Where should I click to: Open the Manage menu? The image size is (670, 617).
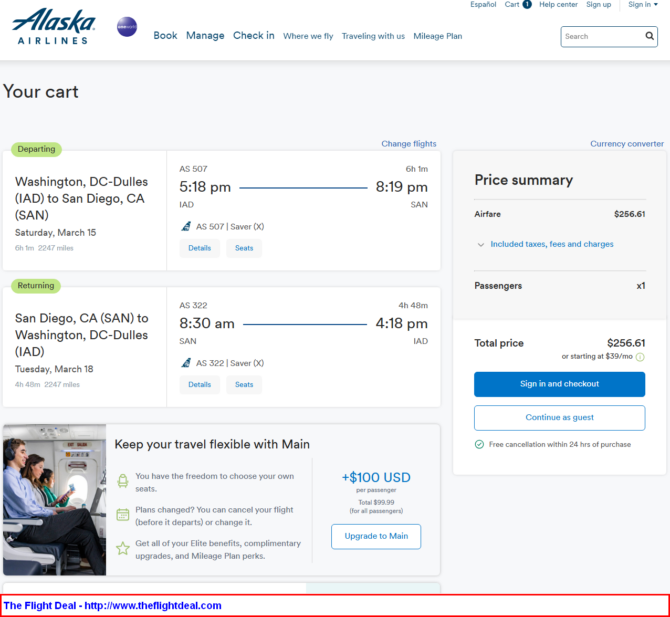205,36
